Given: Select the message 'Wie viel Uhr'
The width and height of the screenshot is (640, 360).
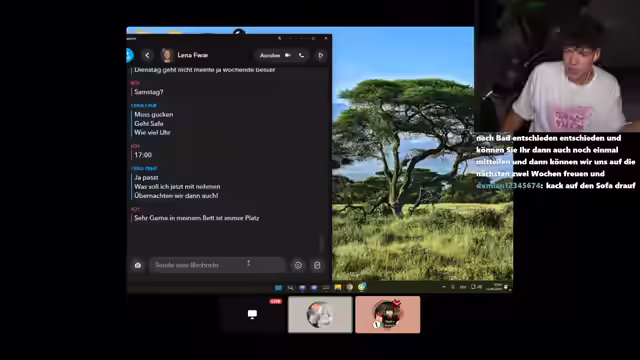Looking at the screenshot, I should tap(152, 132).
